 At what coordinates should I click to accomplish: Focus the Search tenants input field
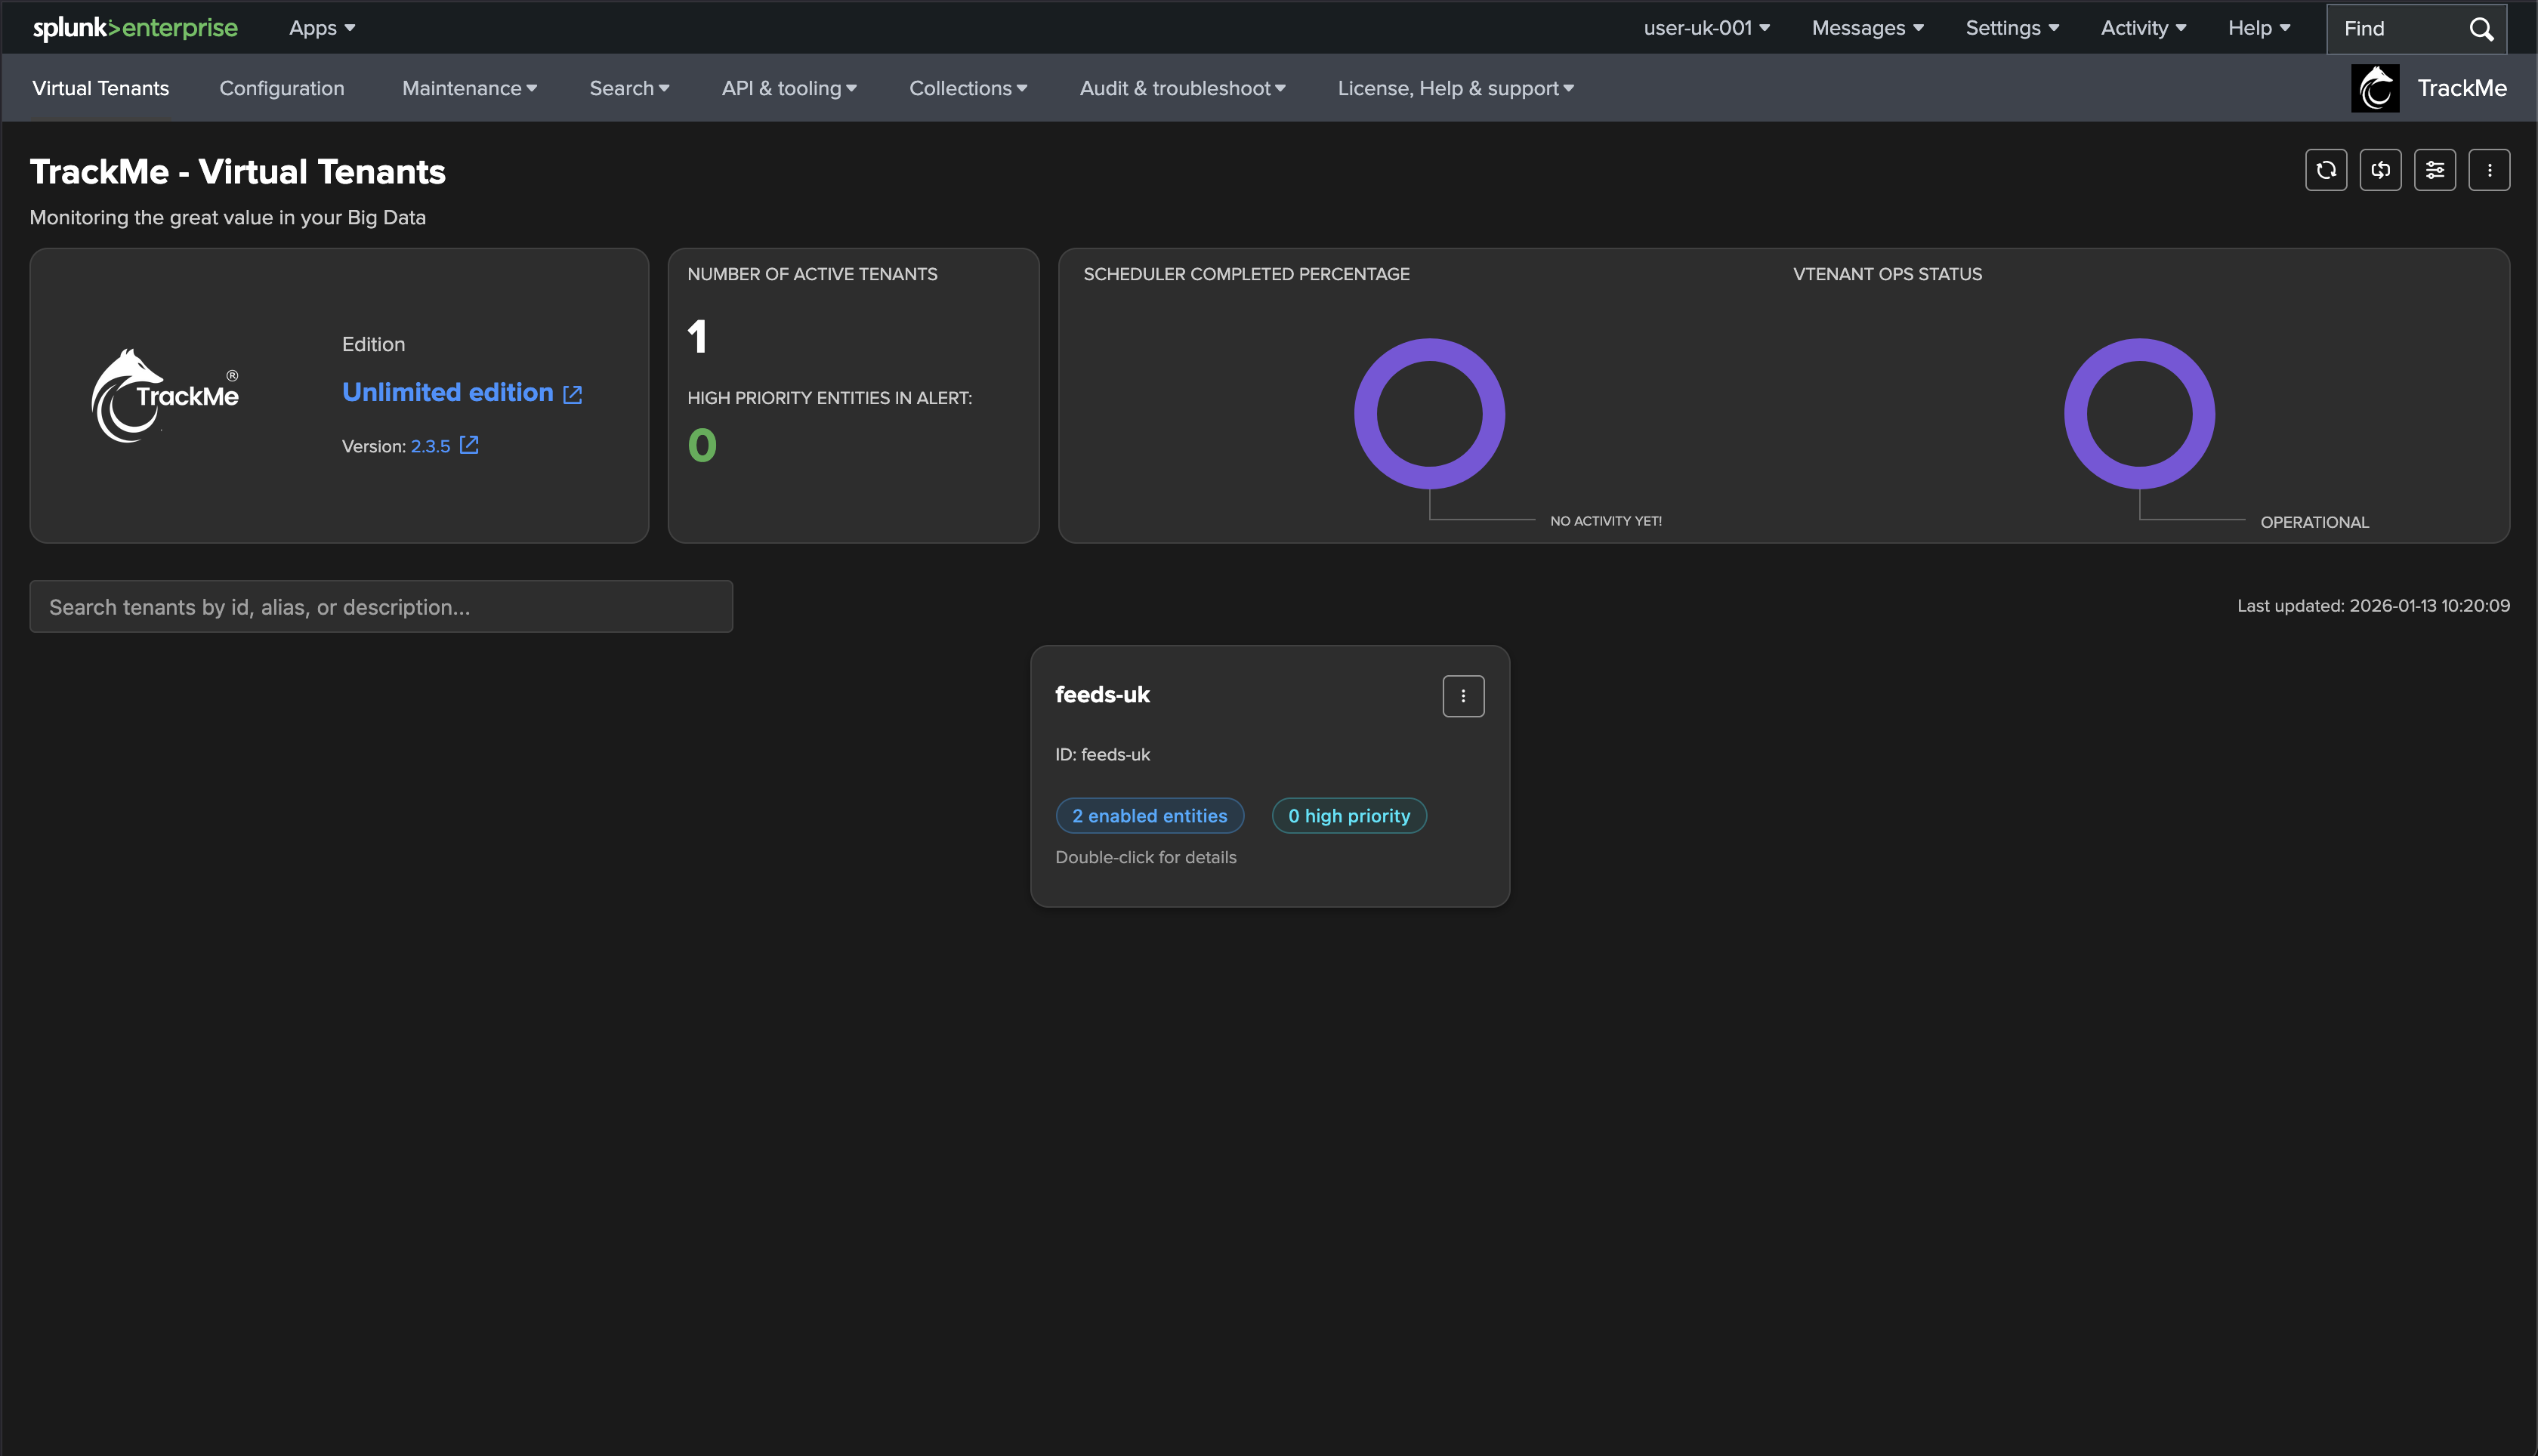pos(380,607)
